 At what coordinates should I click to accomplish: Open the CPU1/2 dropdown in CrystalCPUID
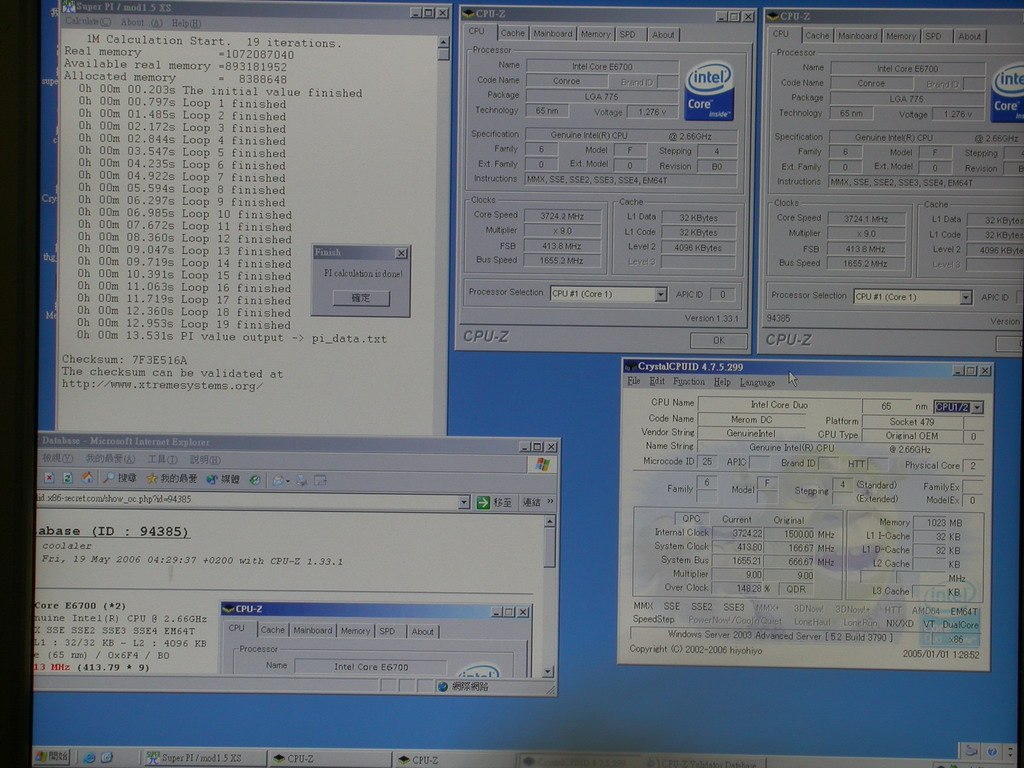coord(977,408)
